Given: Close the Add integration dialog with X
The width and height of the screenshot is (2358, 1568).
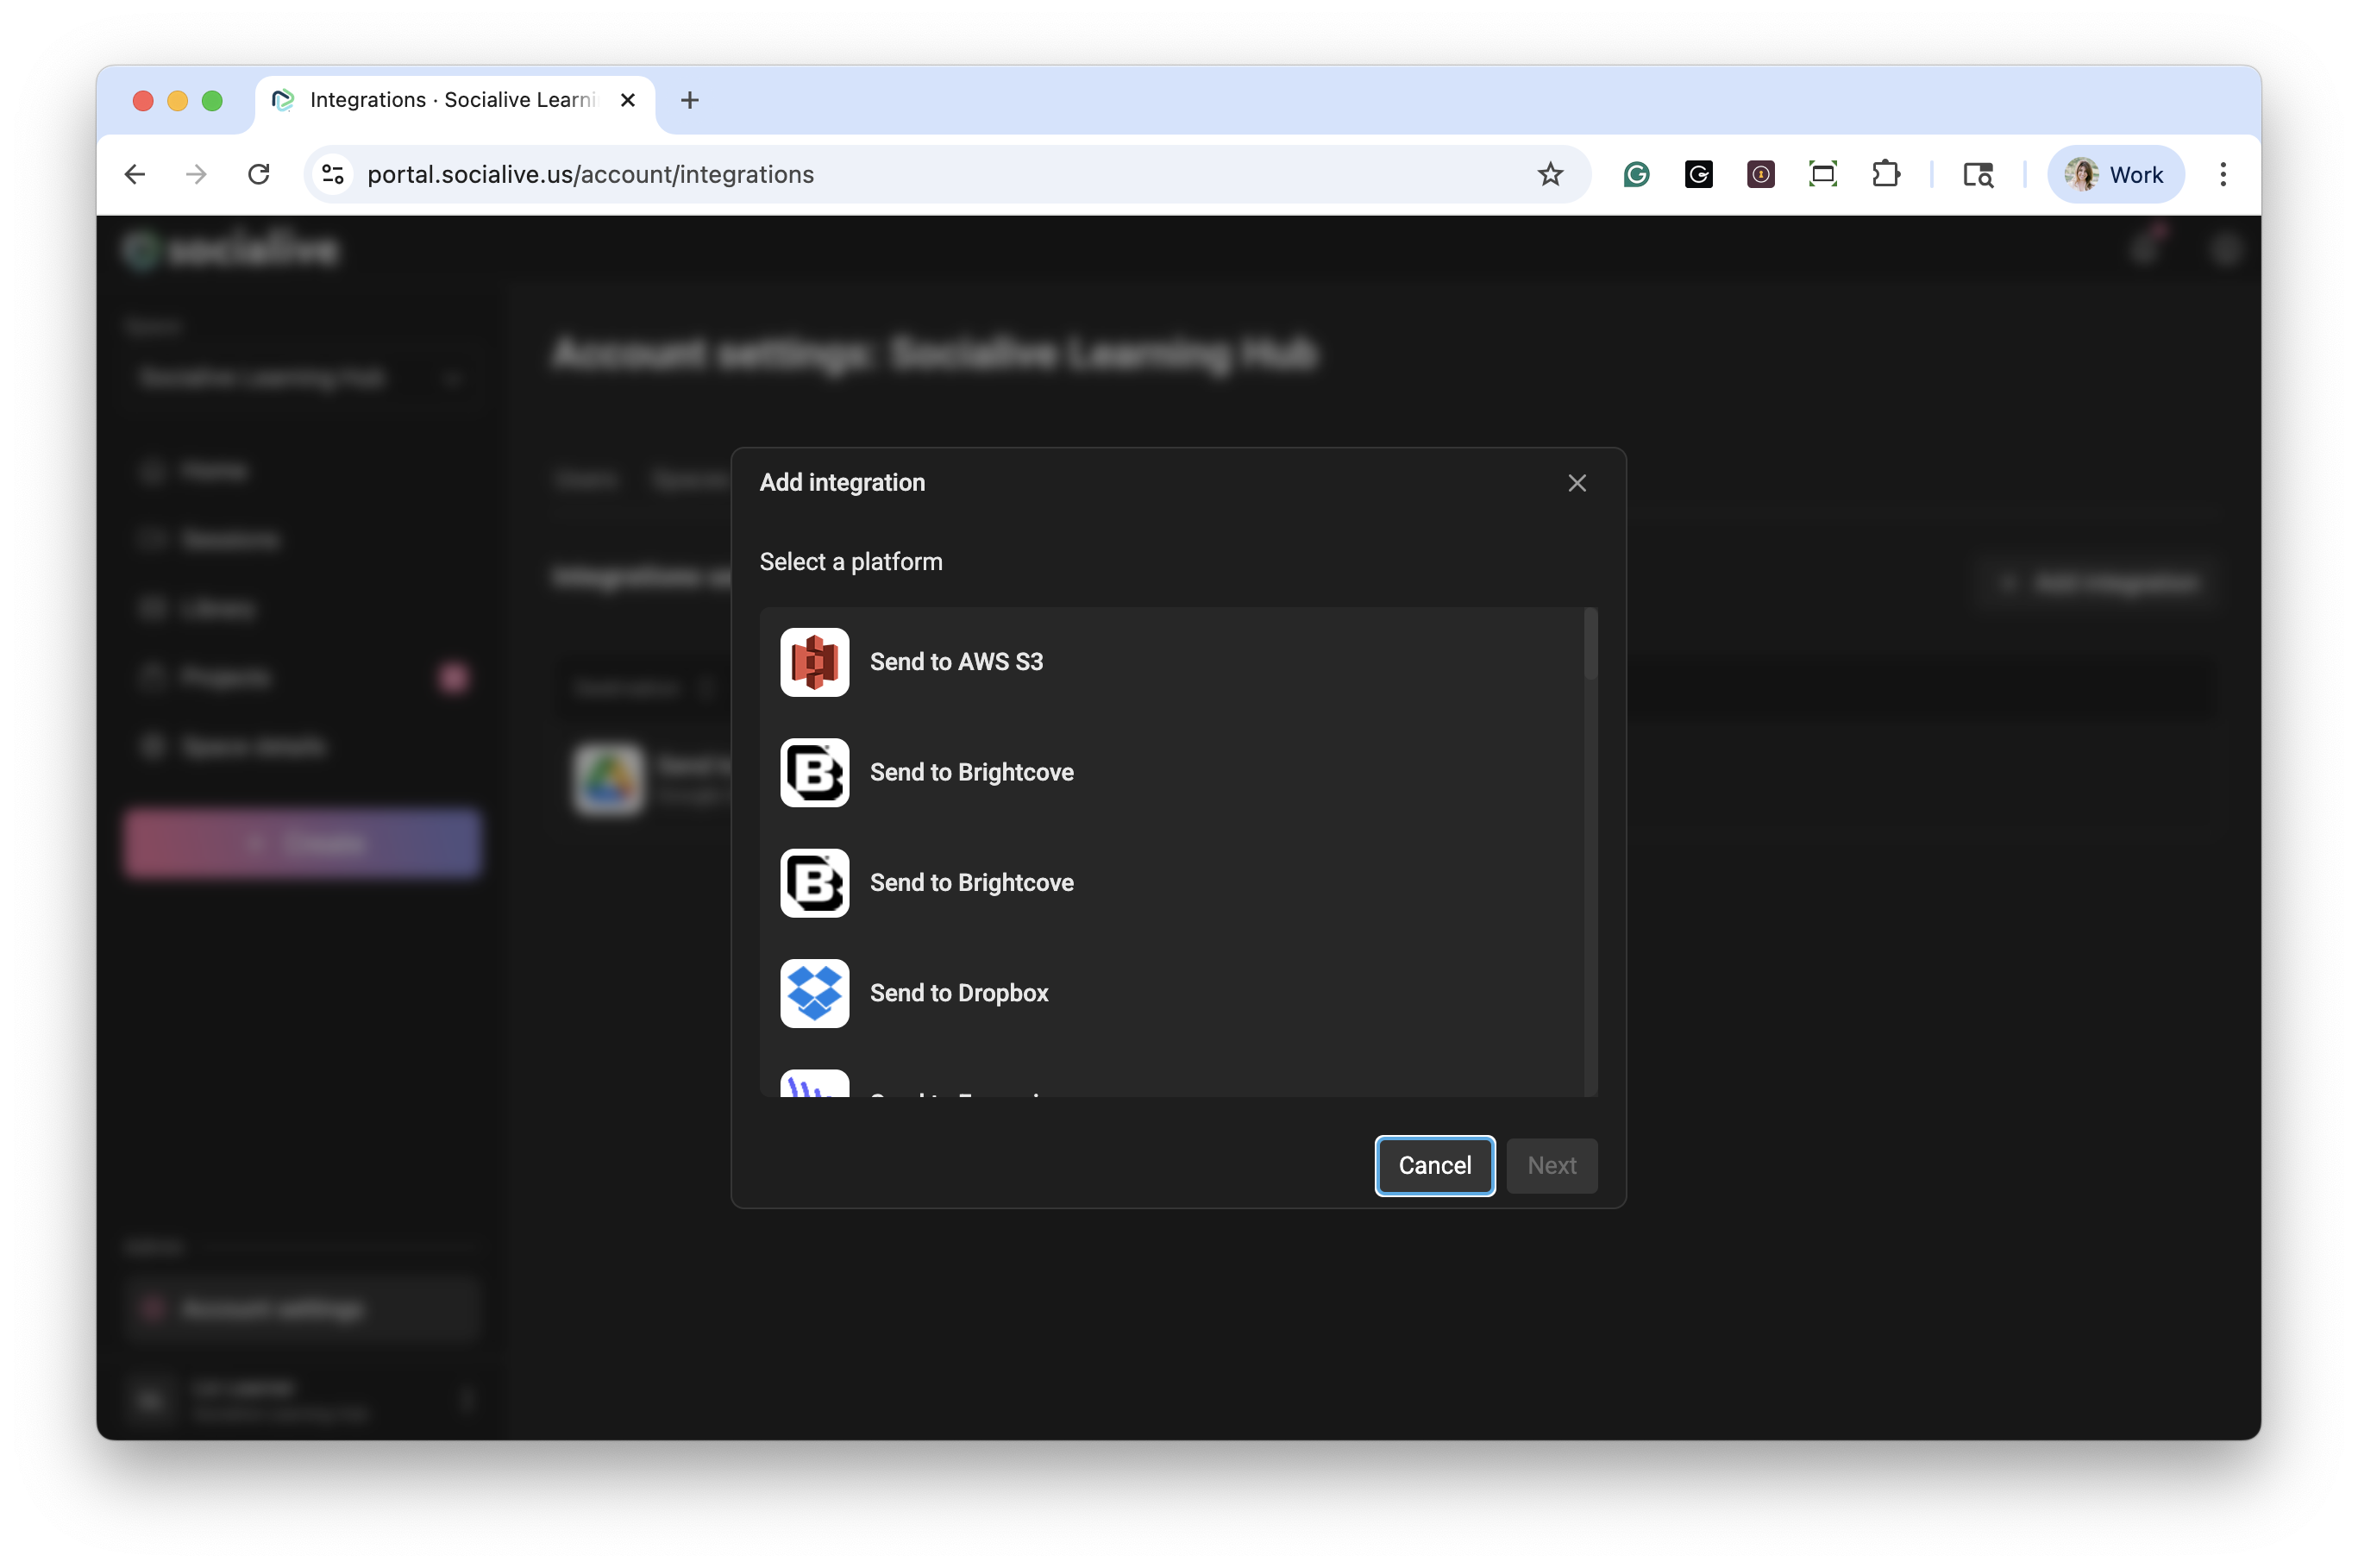Looking at the screenshot, I should pos(1577,483).
